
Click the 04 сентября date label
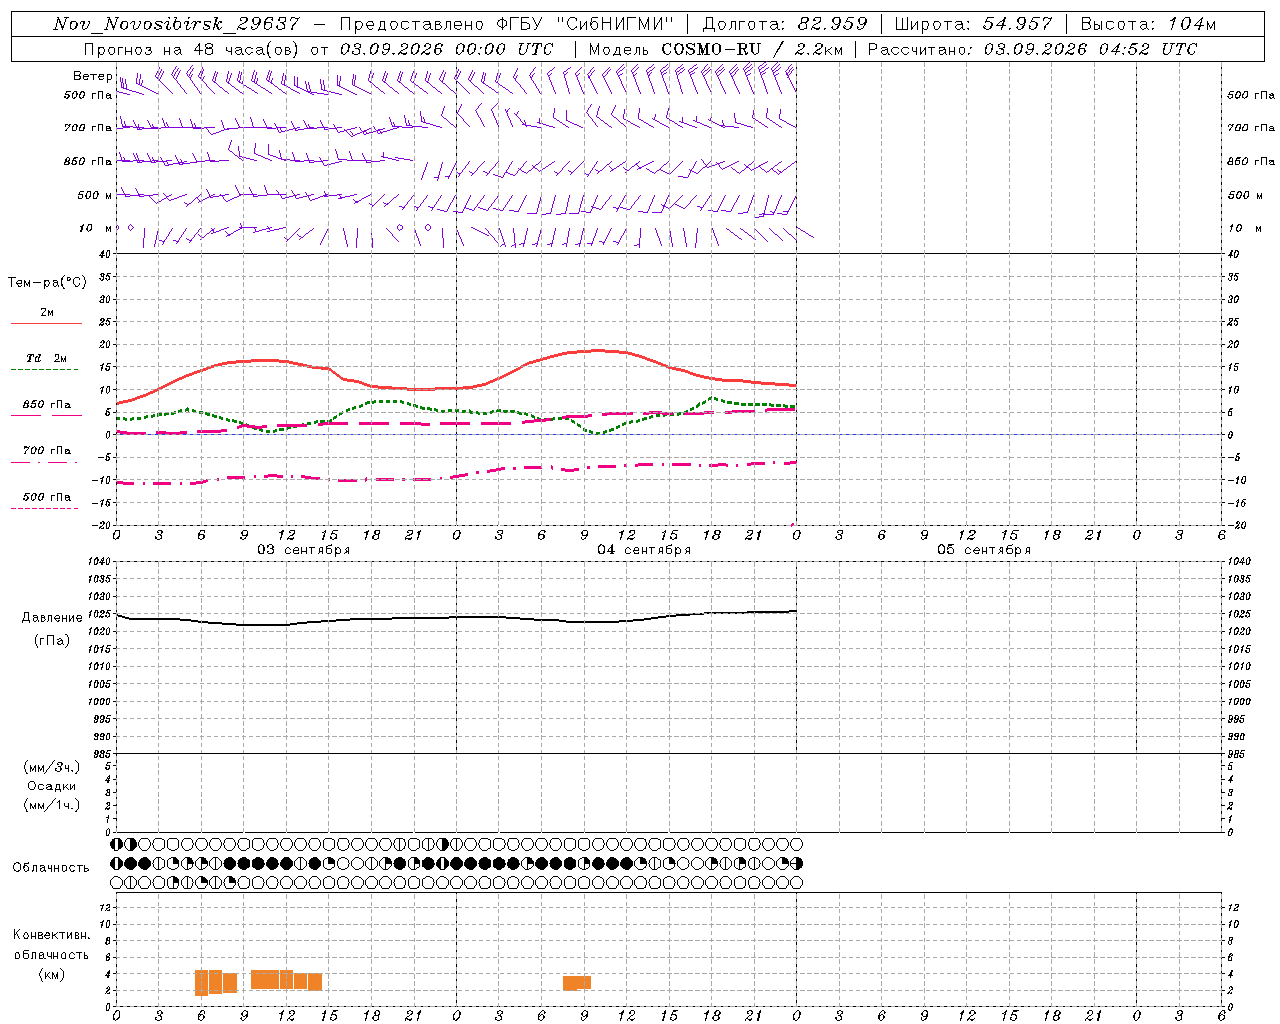pyautogui.click(x=644, y=550)
